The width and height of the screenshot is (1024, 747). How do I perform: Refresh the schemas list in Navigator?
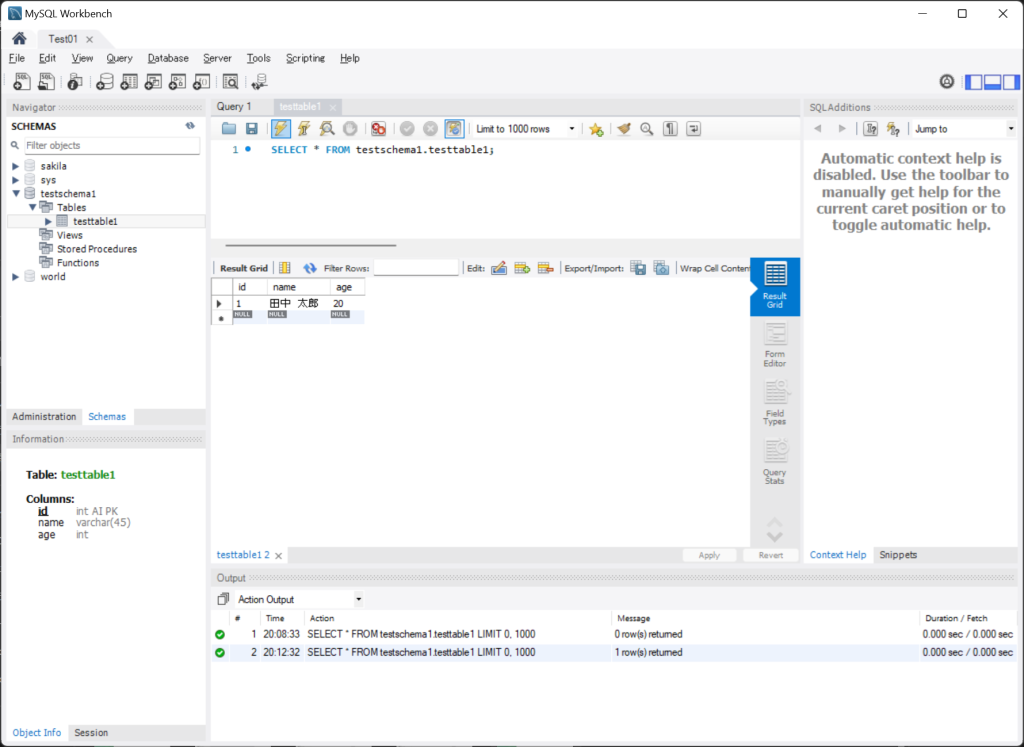[190, 126]
